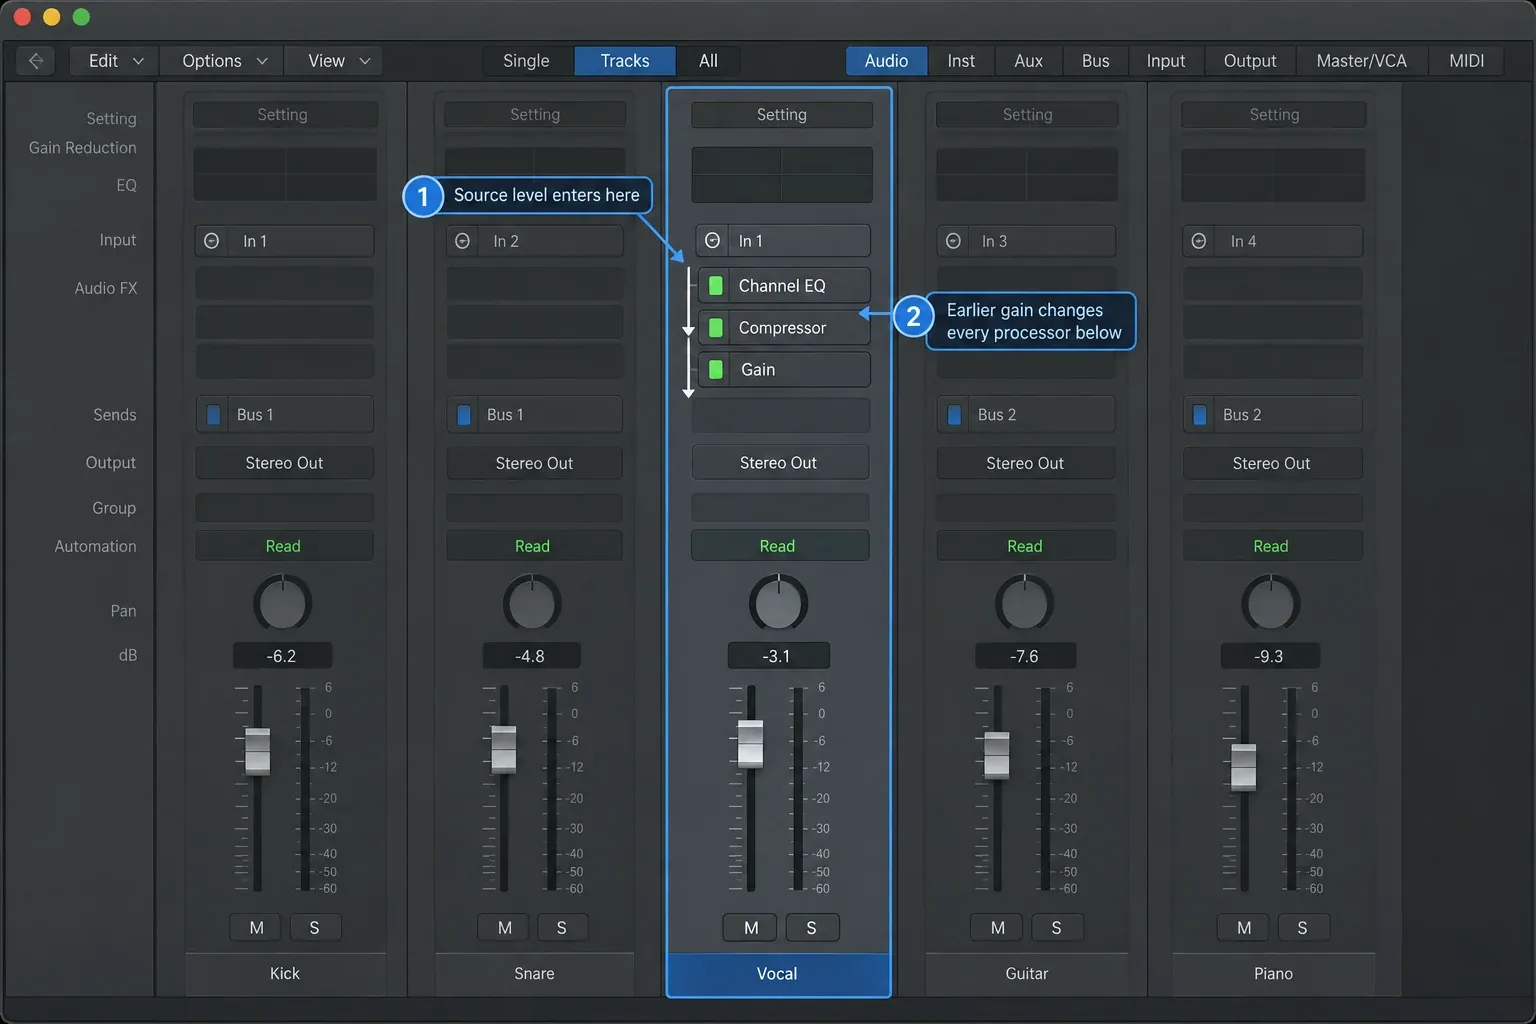The image size is (1536, 1024).
Task: Click the Kick Setting button
Action: [285, 115]
